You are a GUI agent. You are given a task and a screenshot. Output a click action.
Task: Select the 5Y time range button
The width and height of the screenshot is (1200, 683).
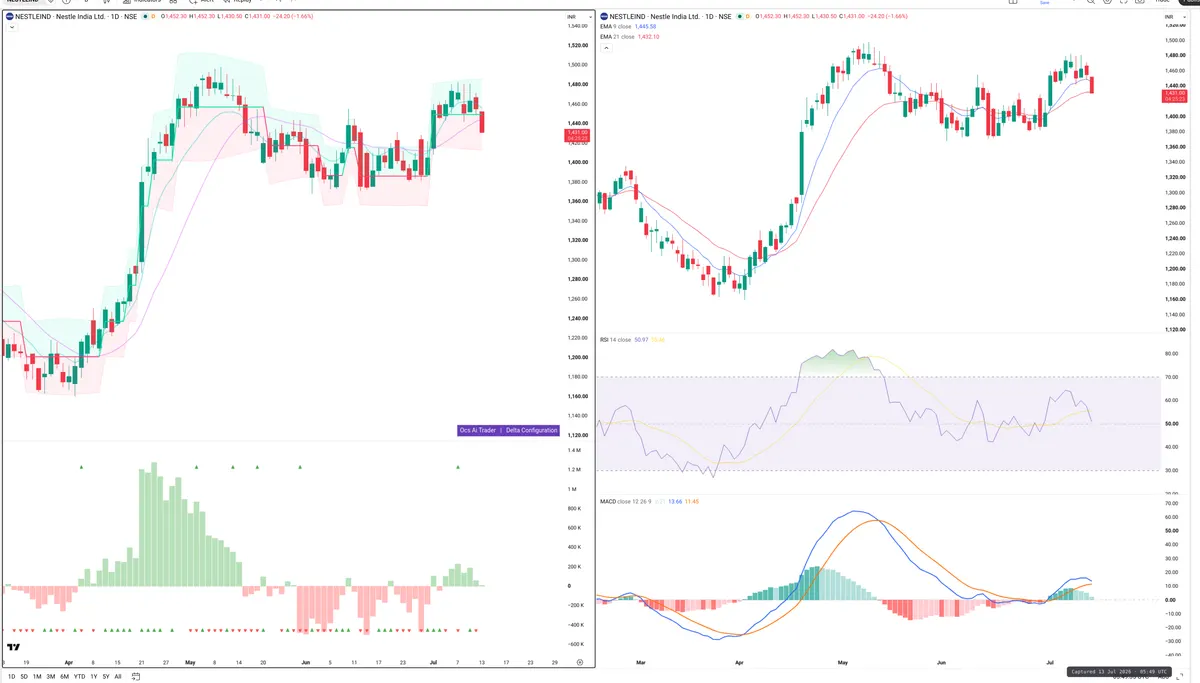tap(106, 676)
